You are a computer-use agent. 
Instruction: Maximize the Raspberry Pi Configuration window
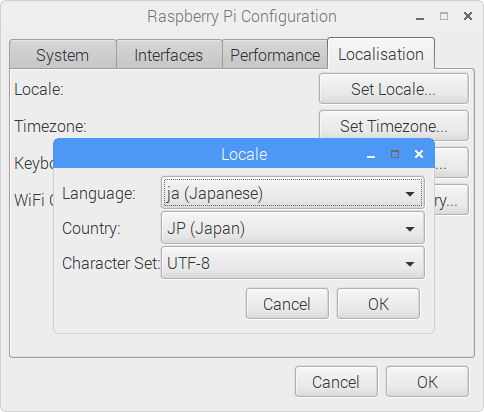tap(444, 16)
